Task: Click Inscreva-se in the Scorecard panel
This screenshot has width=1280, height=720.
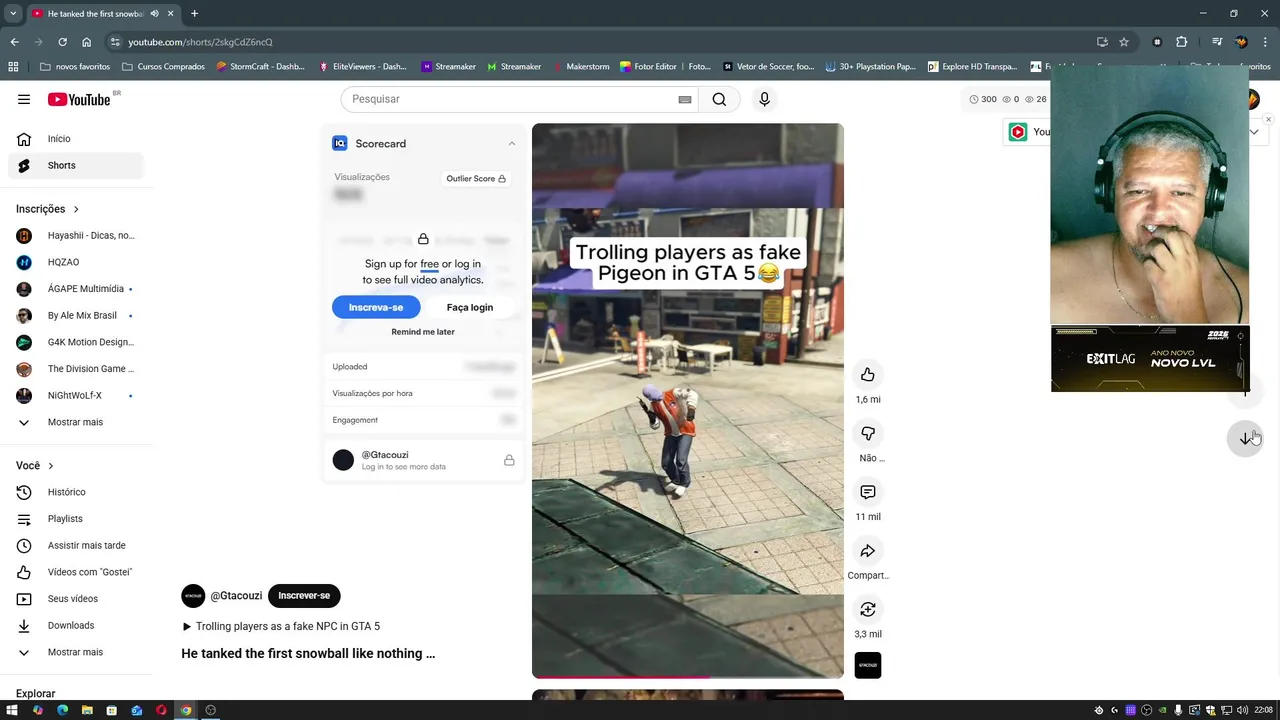Action: [376, 307]
